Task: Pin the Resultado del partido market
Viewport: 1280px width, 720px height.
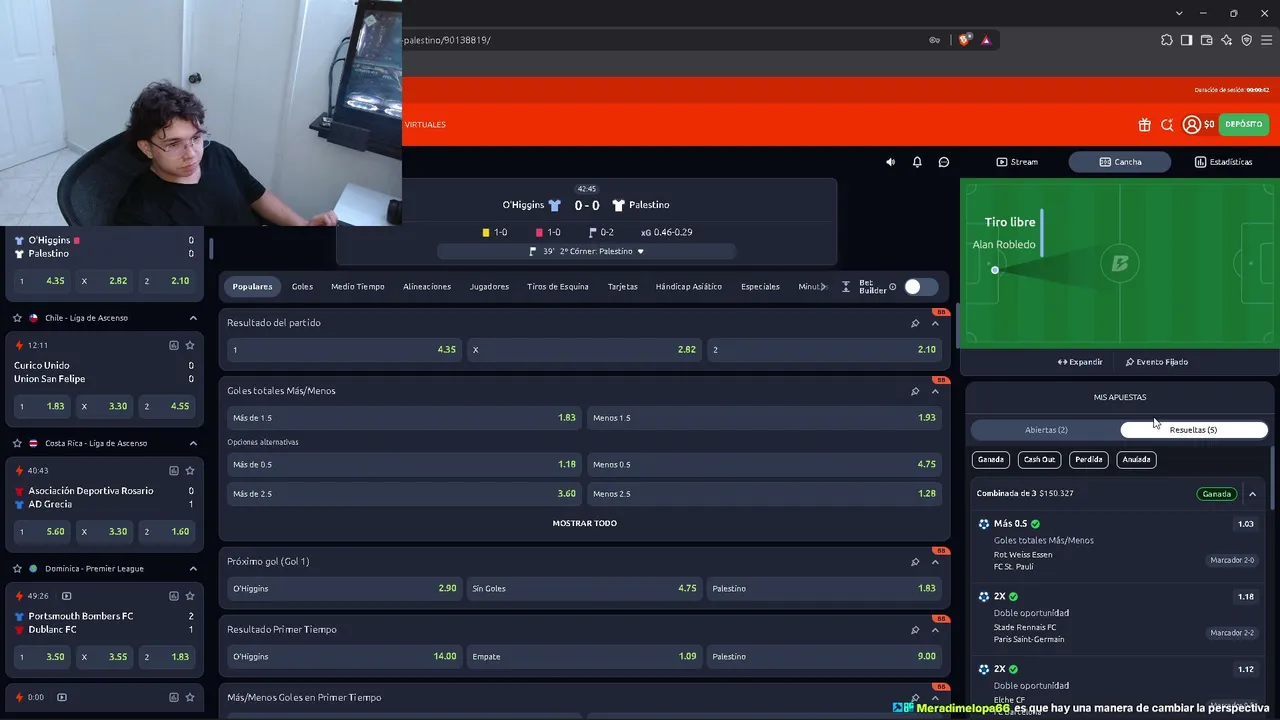Action: click(x=915, y=323)
